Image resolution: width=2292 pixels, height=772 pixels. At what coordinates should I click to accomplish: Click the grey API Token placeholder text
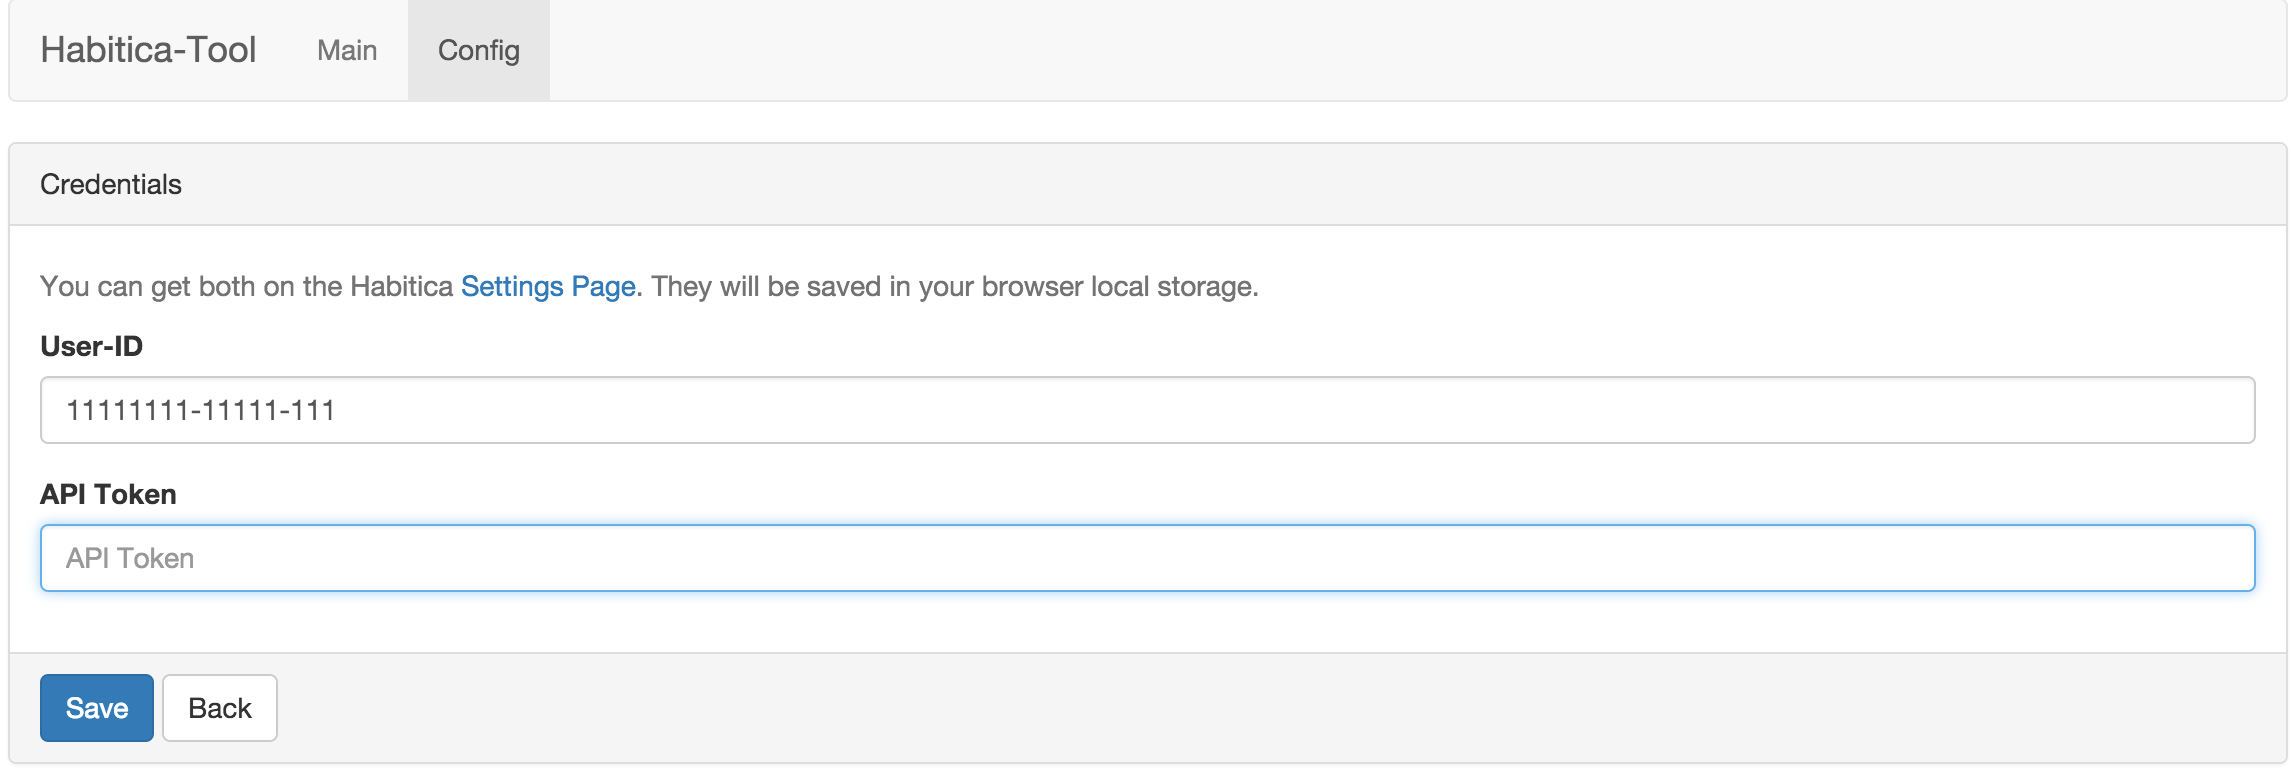[x=130, y=558]
